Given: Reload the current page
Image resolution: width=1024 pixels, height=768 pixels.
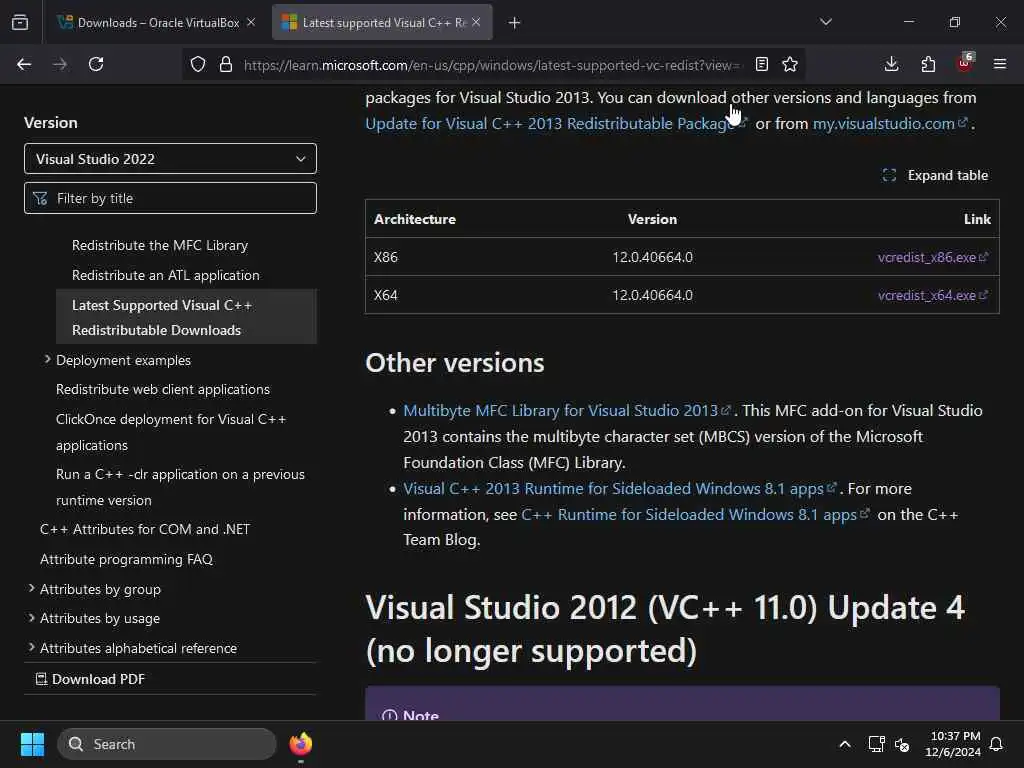Looking at the screenshot, I should click(x=96, y=64).
